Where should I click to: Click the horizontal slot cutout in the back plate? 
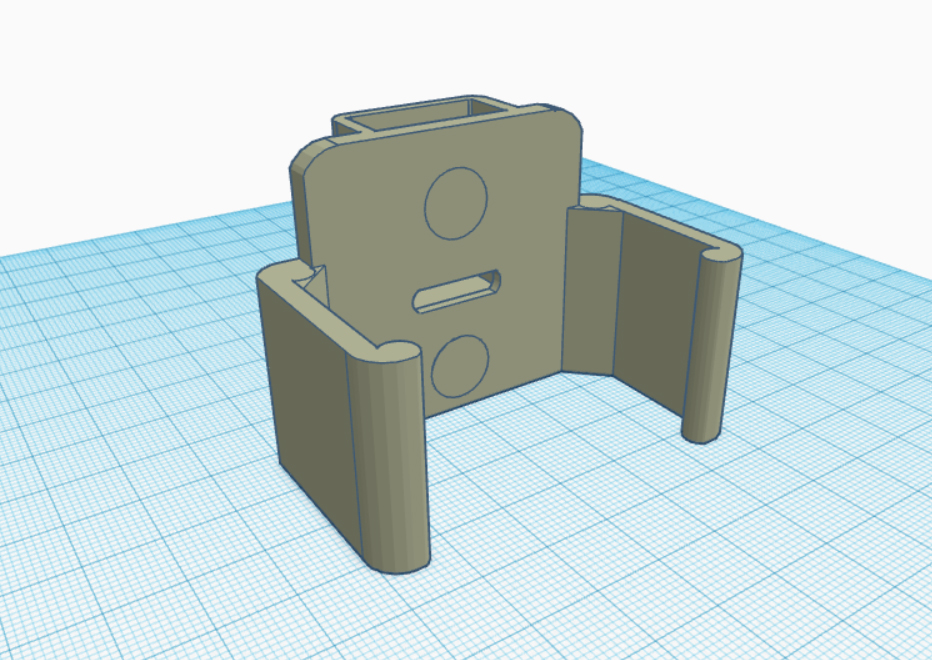click(x=456, y=291)
